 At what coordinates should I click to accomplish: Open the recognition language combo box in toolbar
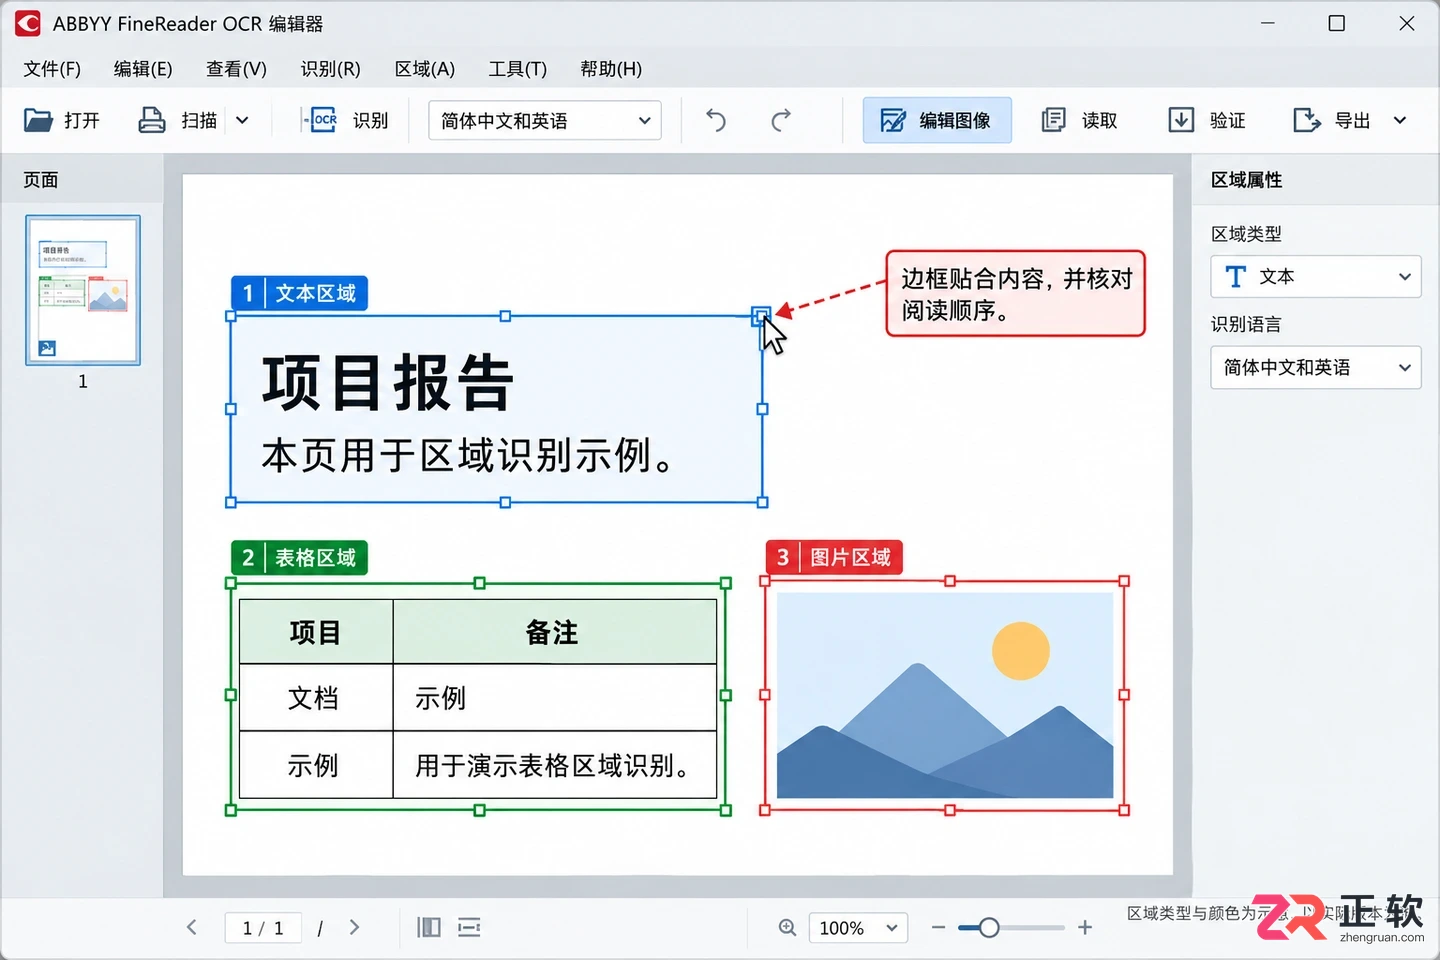click(x=545, y=120)
